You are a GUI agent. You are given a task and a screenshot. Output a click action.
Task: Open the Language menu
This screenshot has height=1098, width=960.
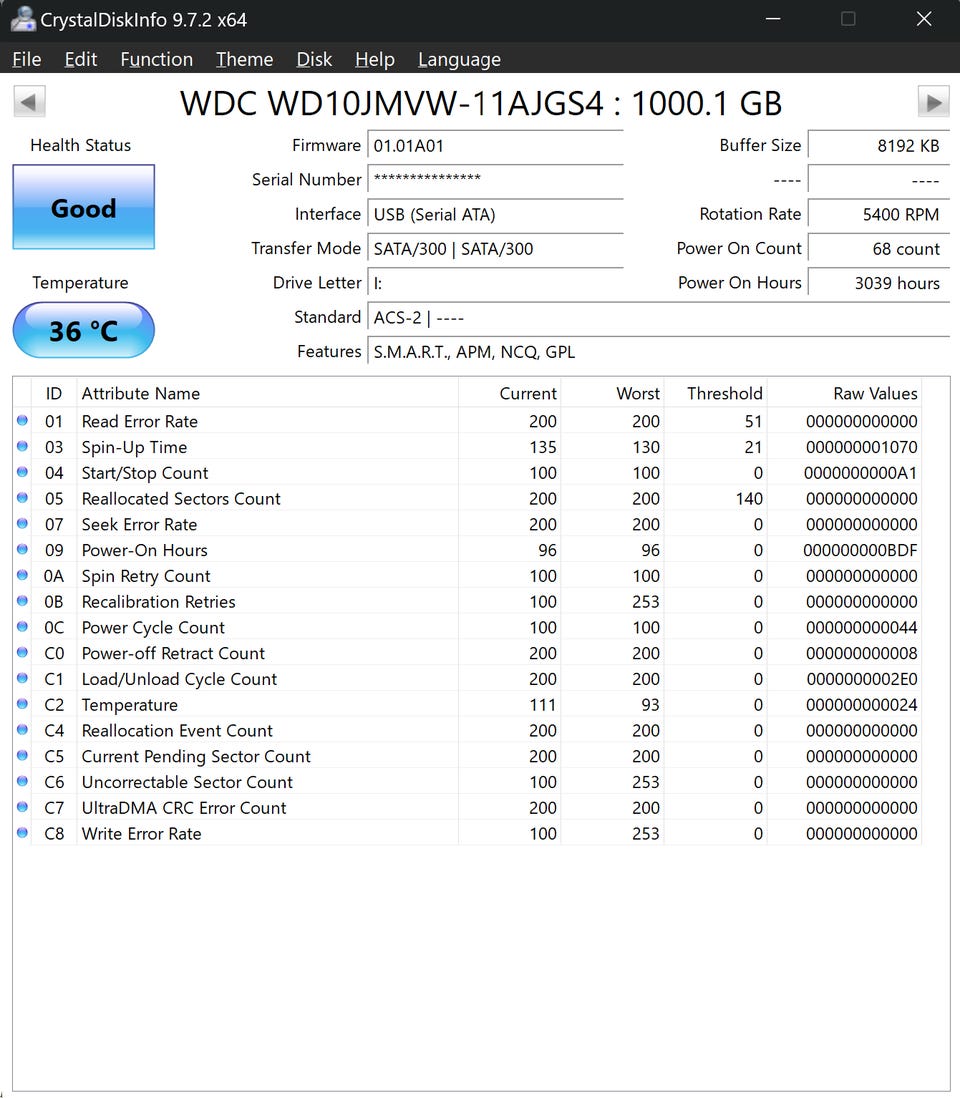[x=459, y=60]
